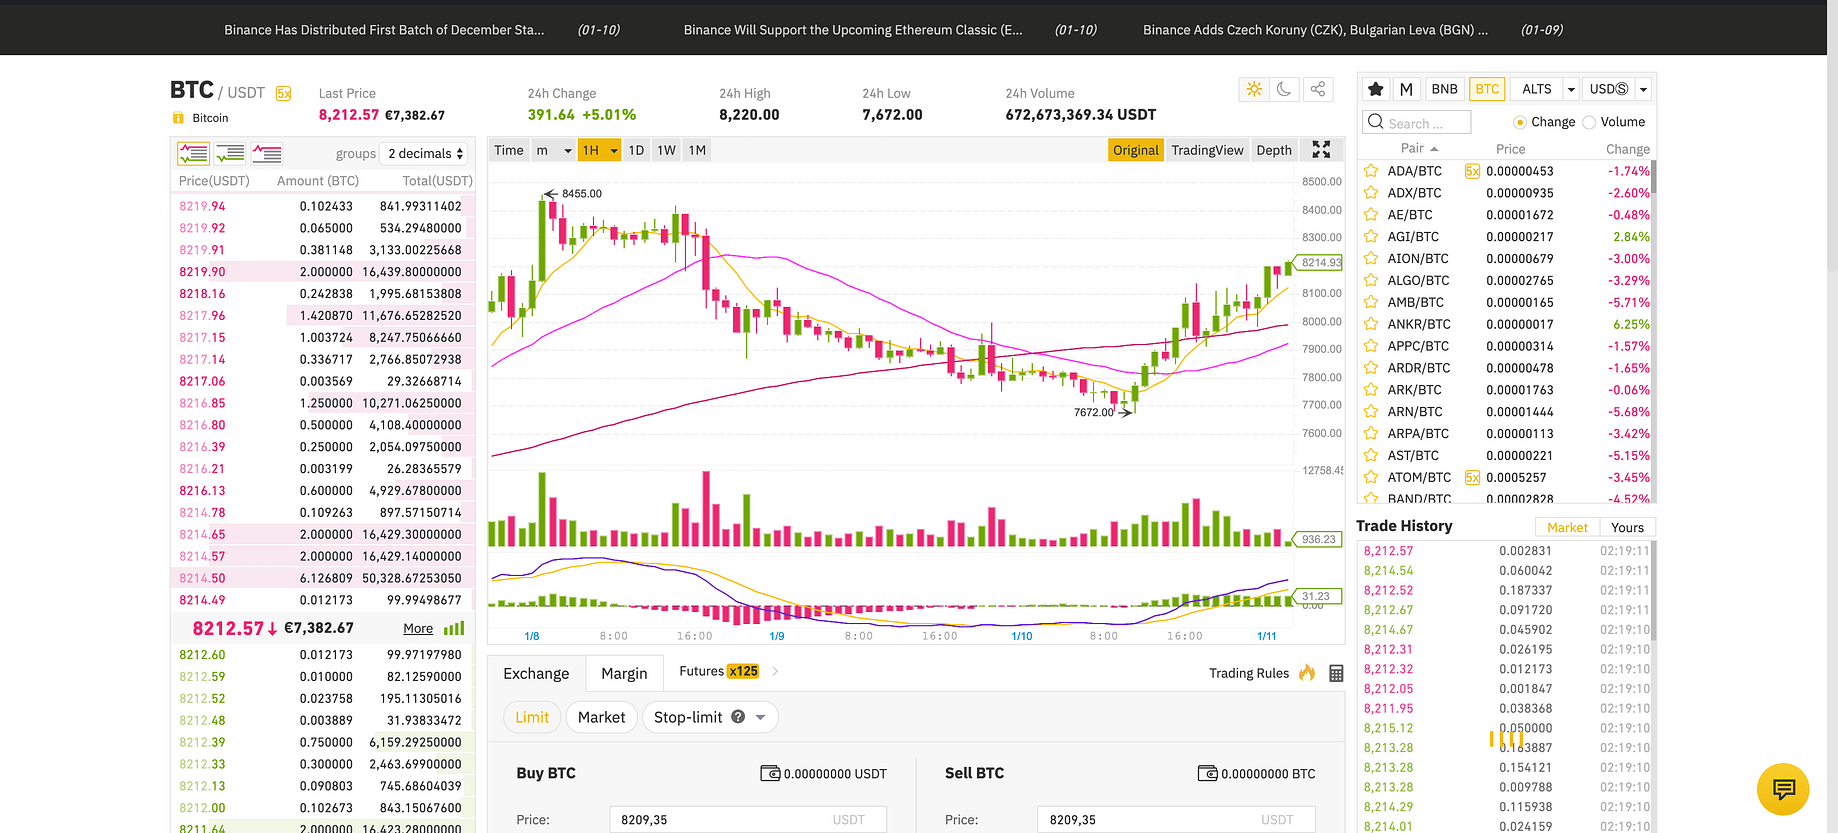The width and height of the screenshot is (1838, 833).
Task: Star the ARK/BTC pair
Action: pos(1371,390)
